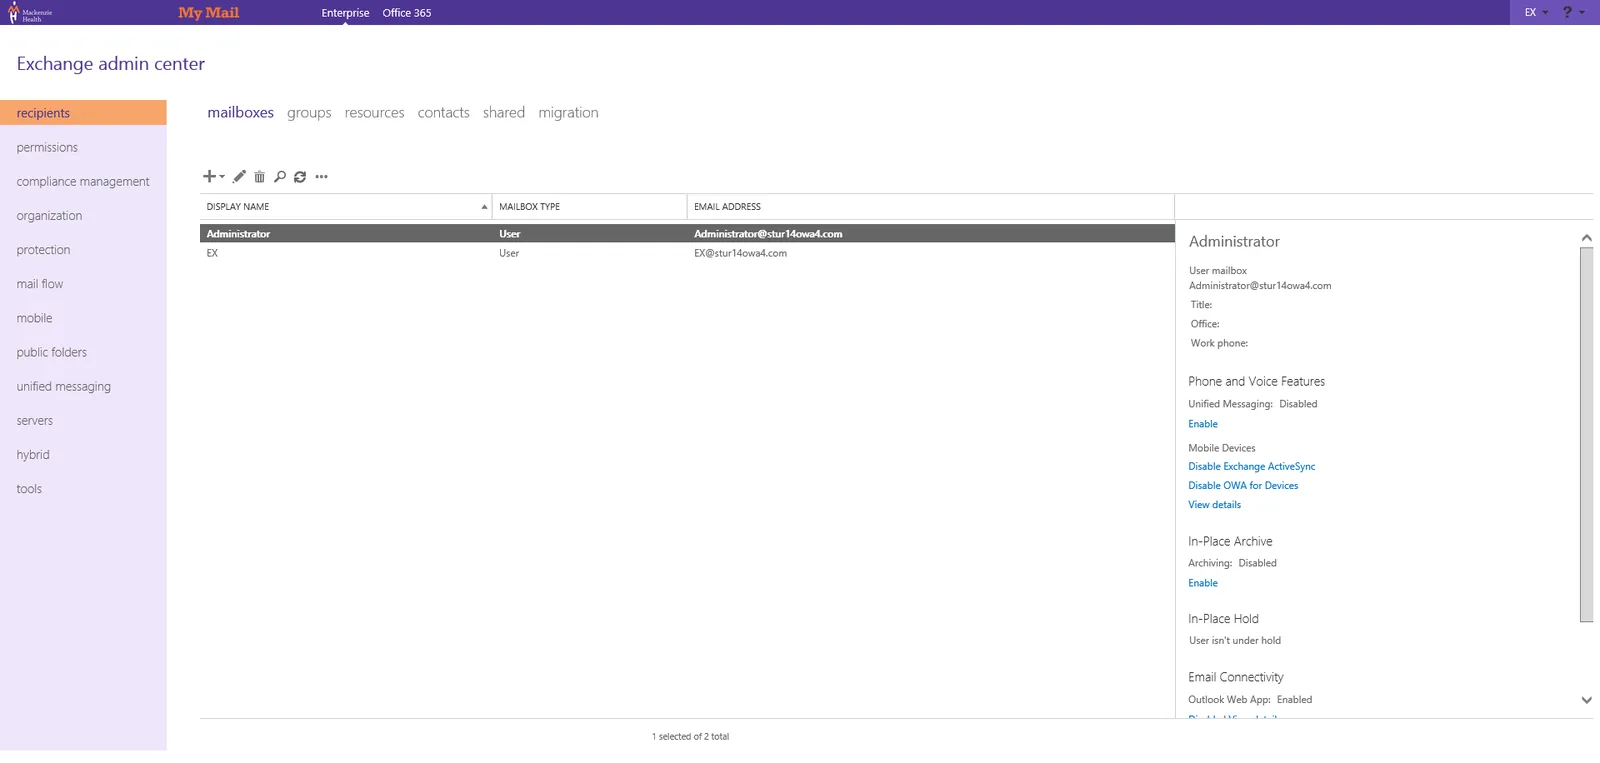
Task: Open the groups tab
Action: [x=309, y=113]
